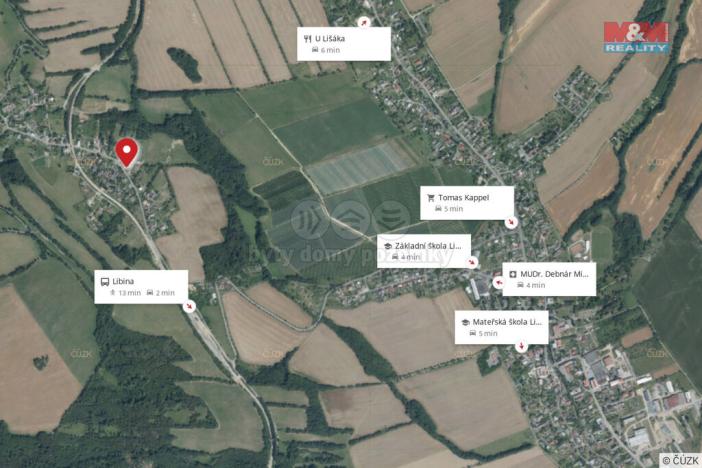Click the arrow marker below Tomas Kappel card

pos(511,222)
